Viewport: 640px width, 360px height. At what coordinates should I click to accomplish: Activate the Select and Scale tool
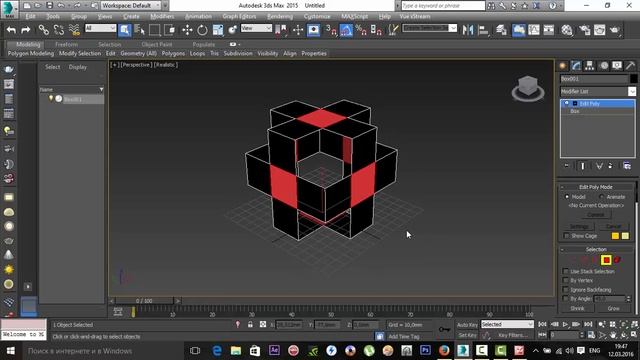pos(218,30)
